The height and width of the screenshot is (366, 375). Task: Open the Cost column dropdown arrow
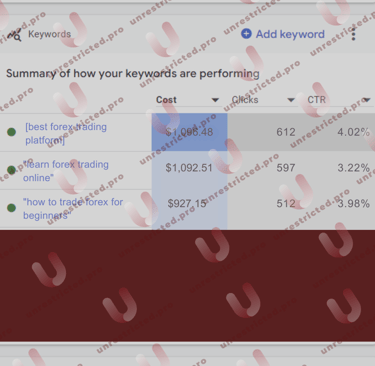click(x=215, y=100)
